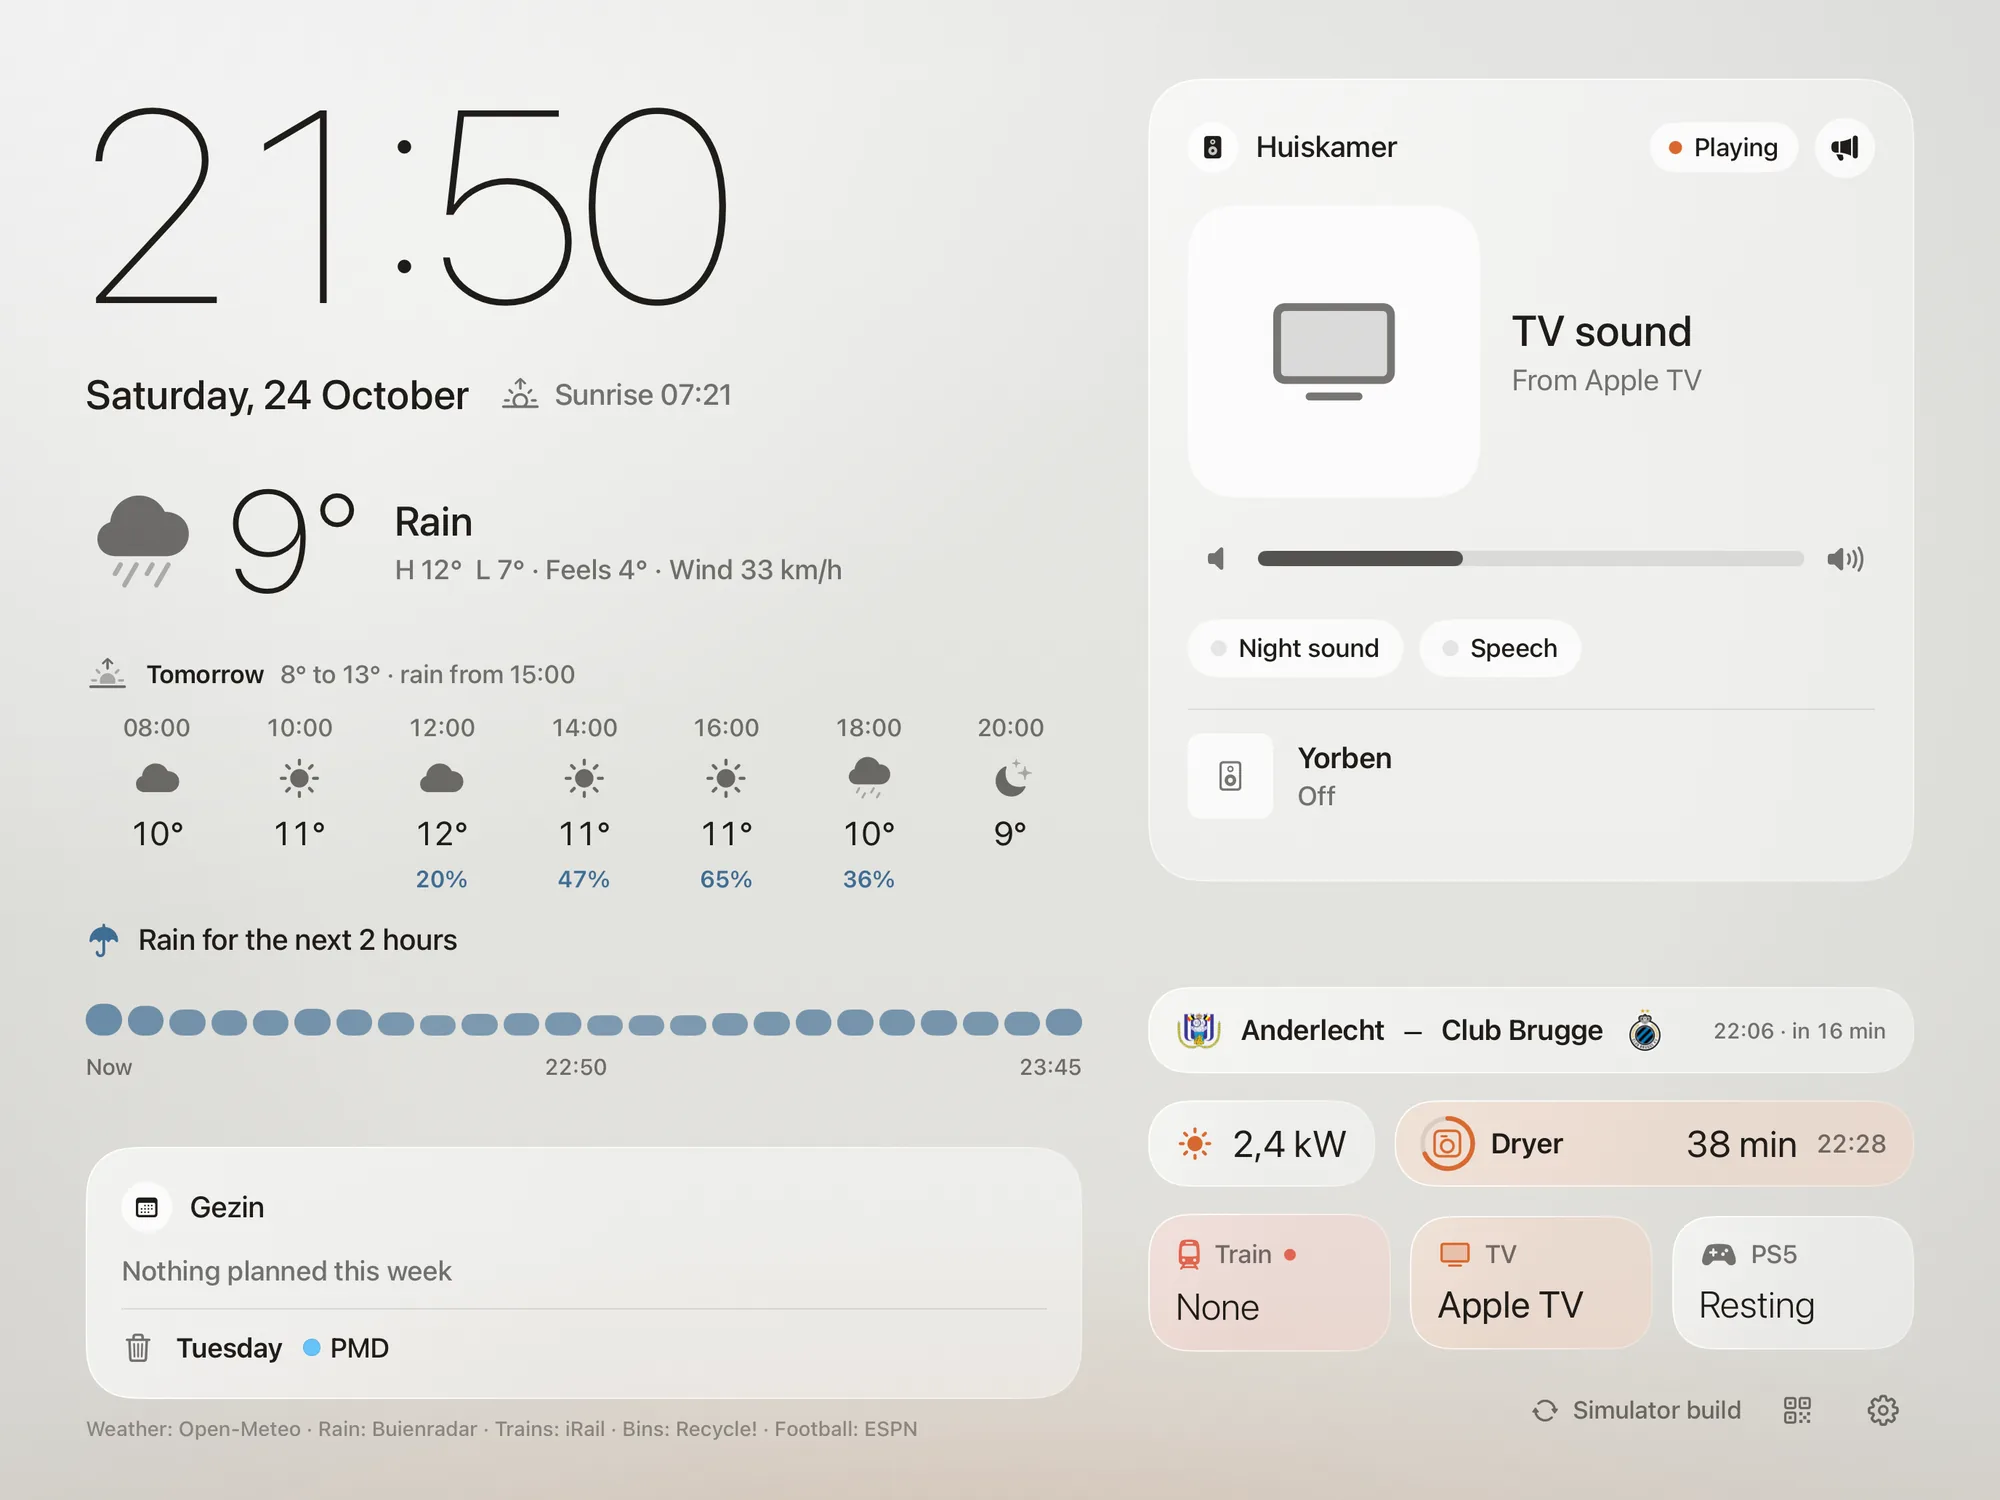Click the TV sound artwork thumbnail

coord(1333,351)
